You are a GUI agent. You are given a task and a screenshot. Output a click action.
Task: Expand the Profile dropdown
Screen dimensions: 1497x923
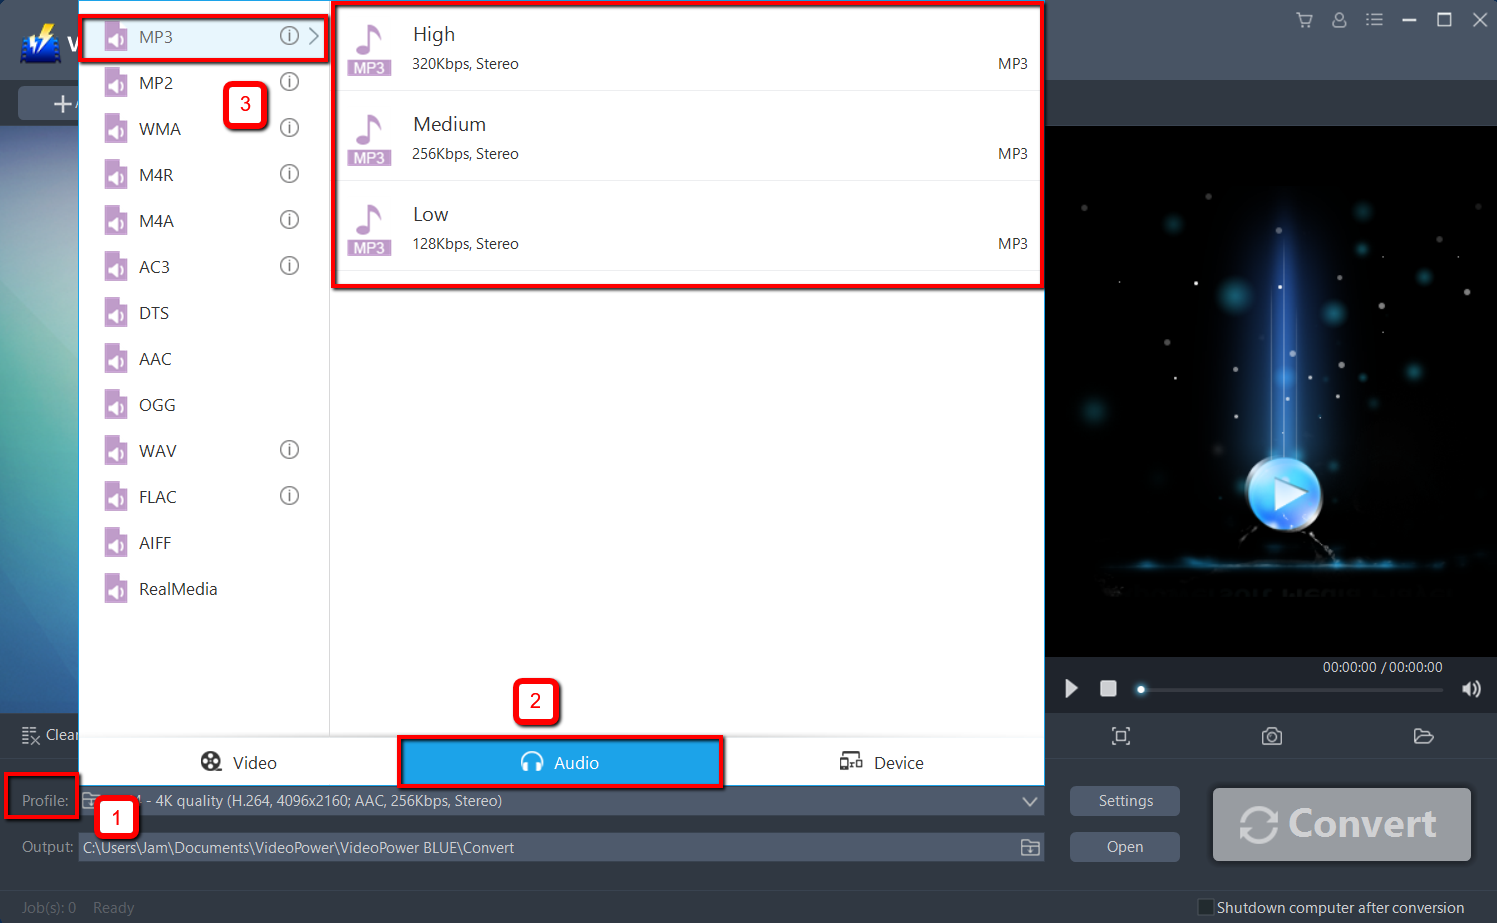click(x=1029, y=801)
